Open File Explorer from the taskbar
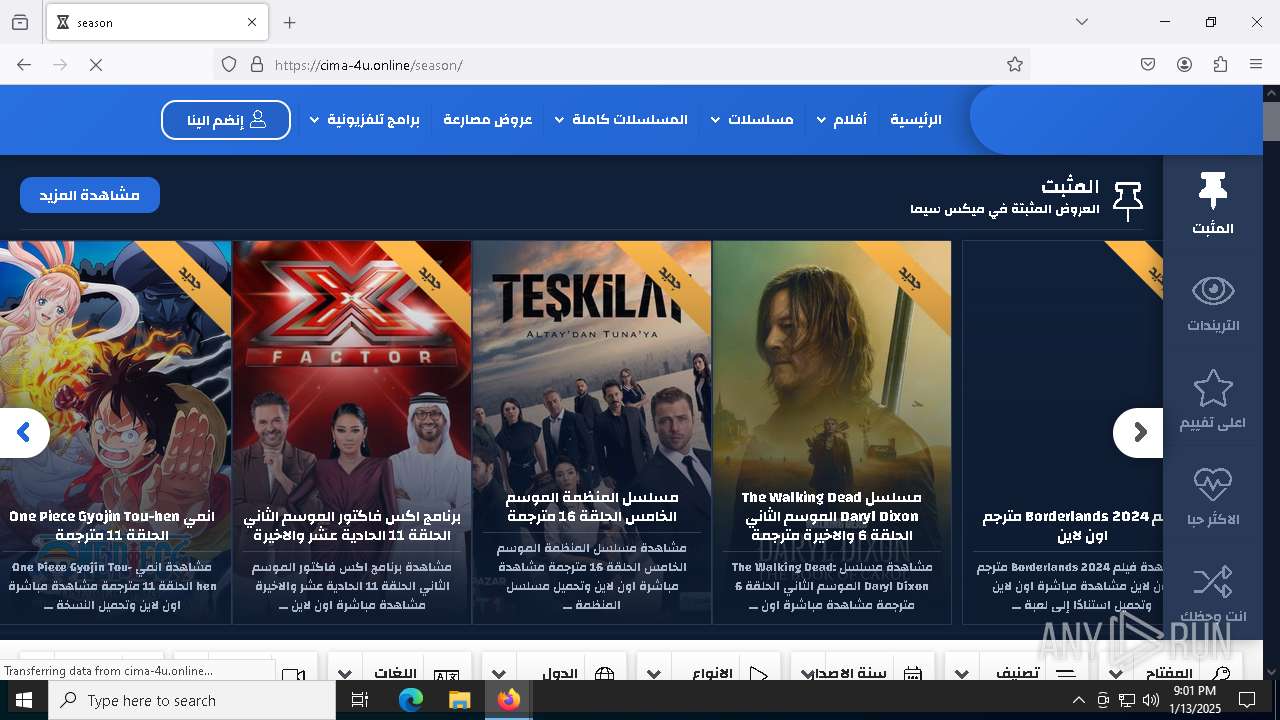 459,700
